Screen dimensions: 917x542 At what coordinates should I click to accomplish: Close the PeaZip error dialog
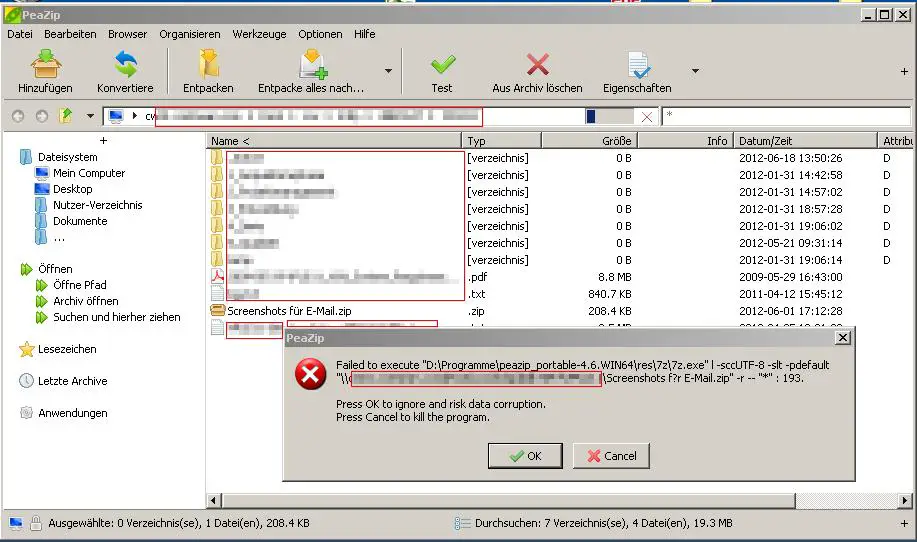843,337
